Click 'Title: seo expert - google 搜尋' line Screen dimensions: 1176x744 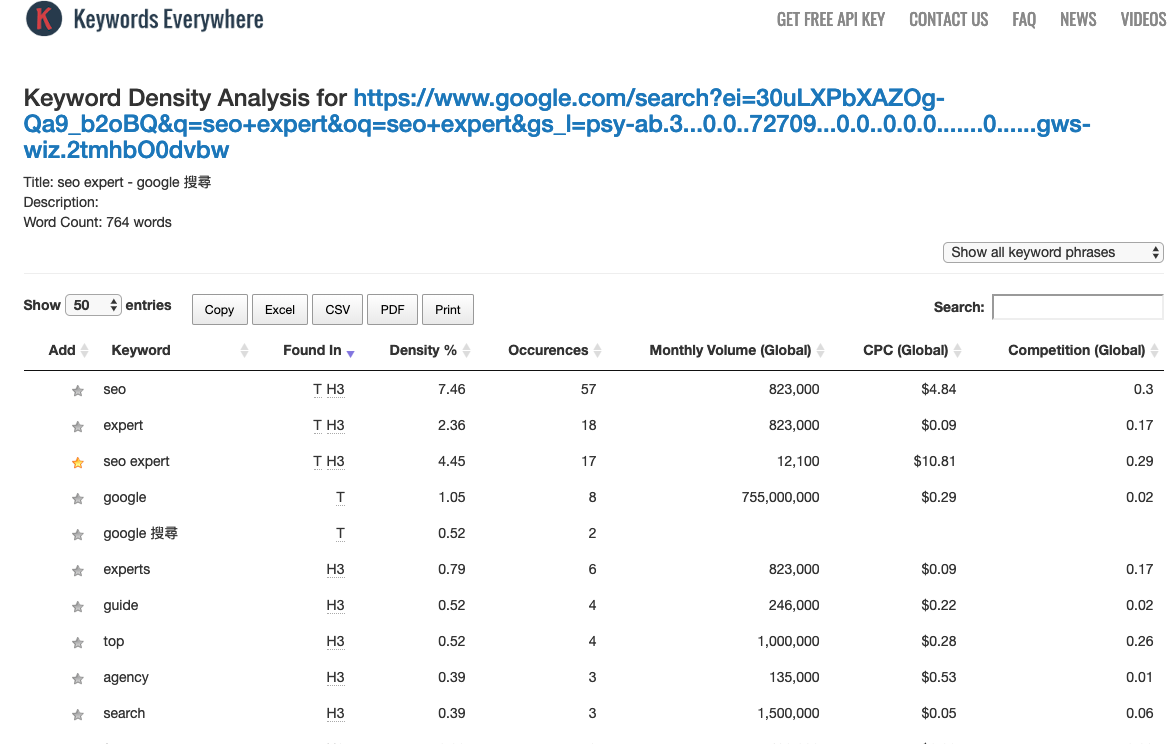[117, 182]
